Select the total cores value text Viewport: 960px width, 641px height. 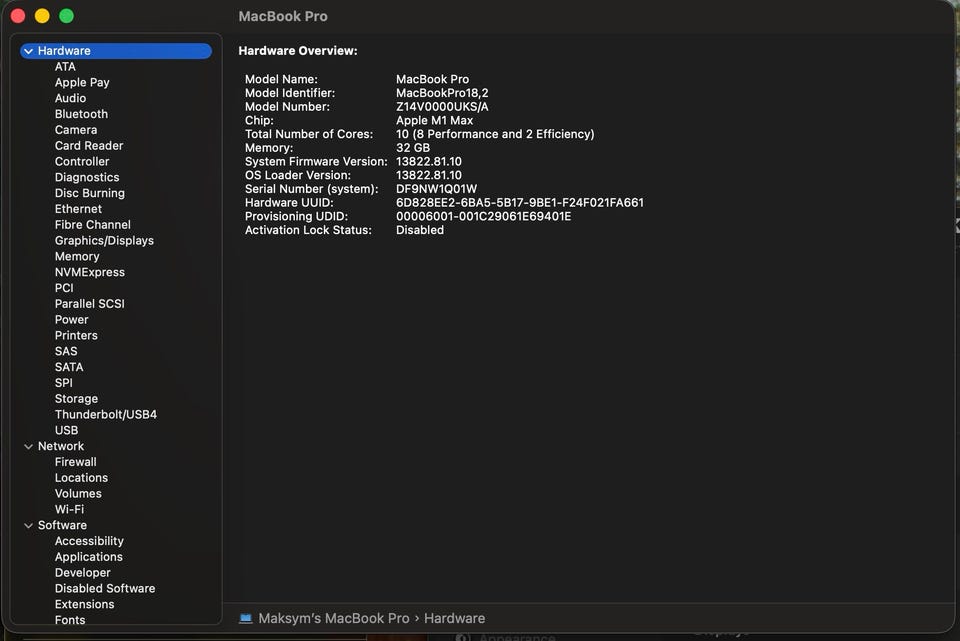click(495, 134)
